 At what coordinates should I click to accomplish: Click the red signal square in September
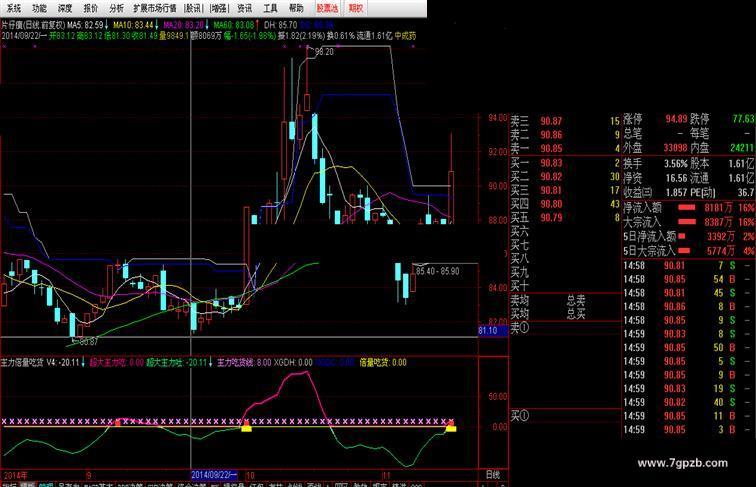point(117,423)
